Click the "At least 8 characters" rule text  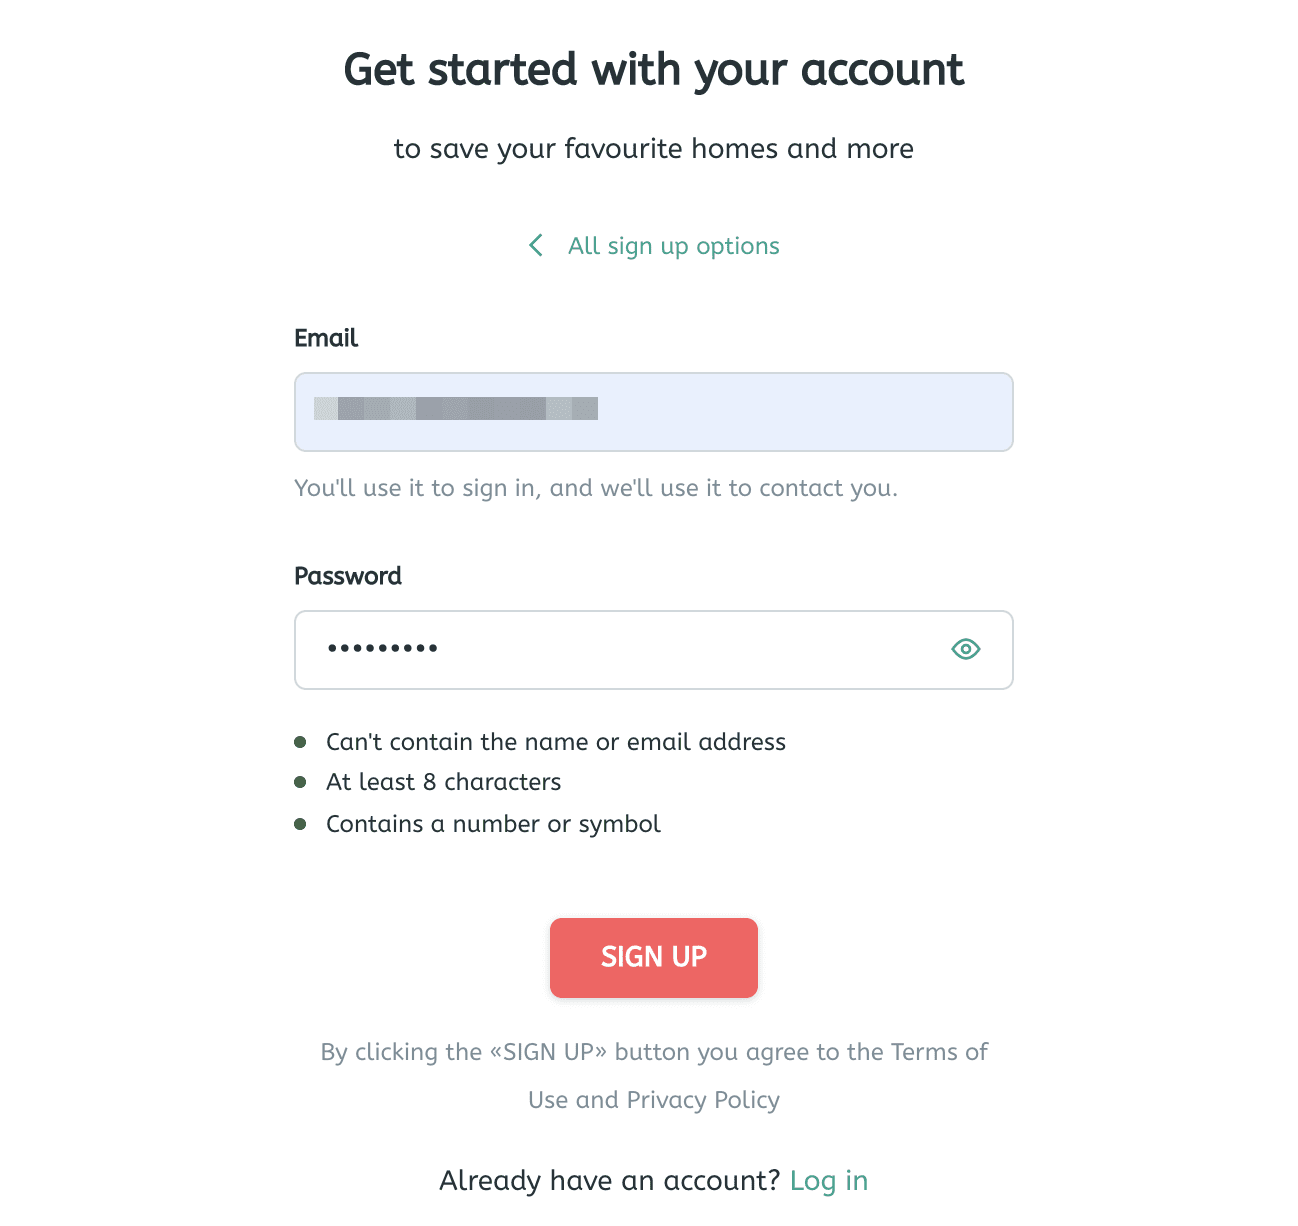point(443,782)
